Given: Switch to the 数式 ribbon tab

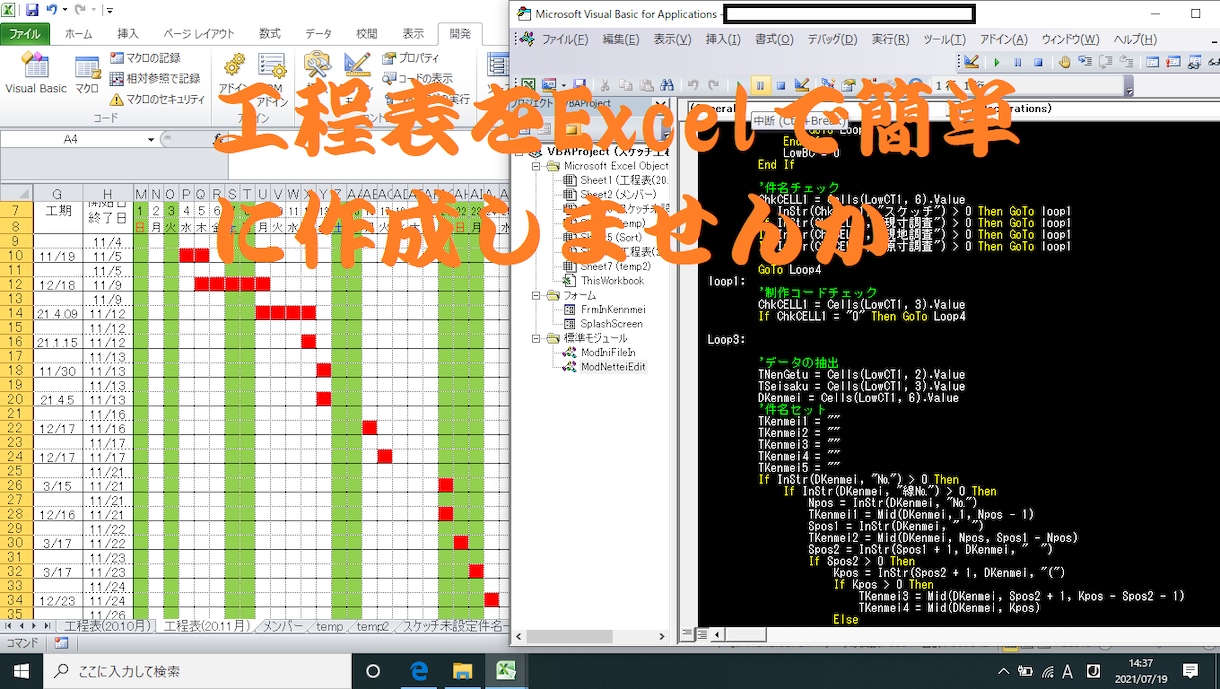Looking at the screenshot, I should point(270,33).
